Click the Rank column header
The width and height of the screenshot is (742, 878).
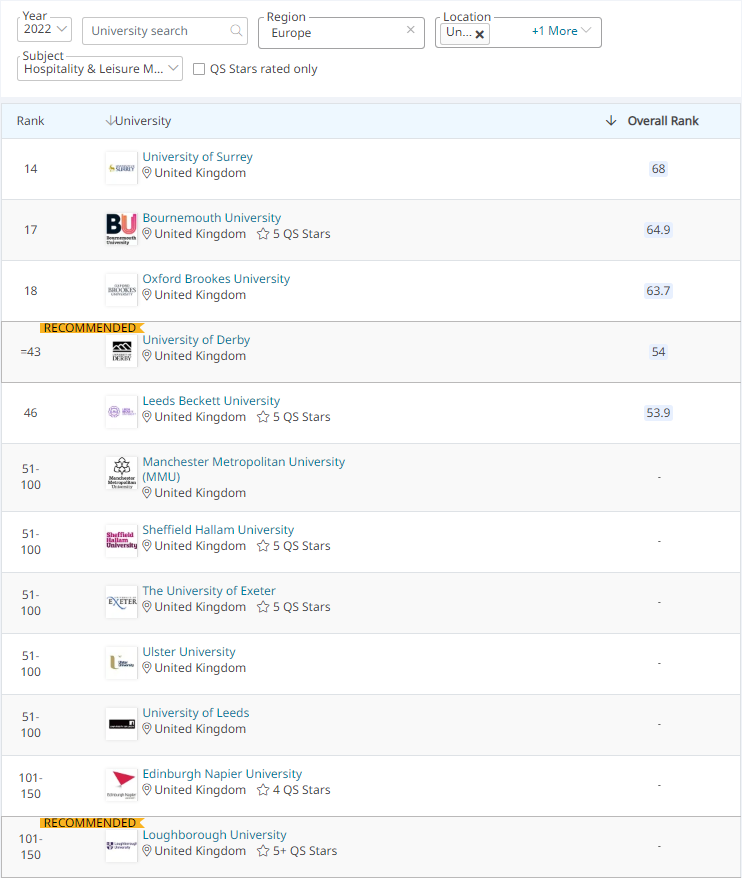30,120
